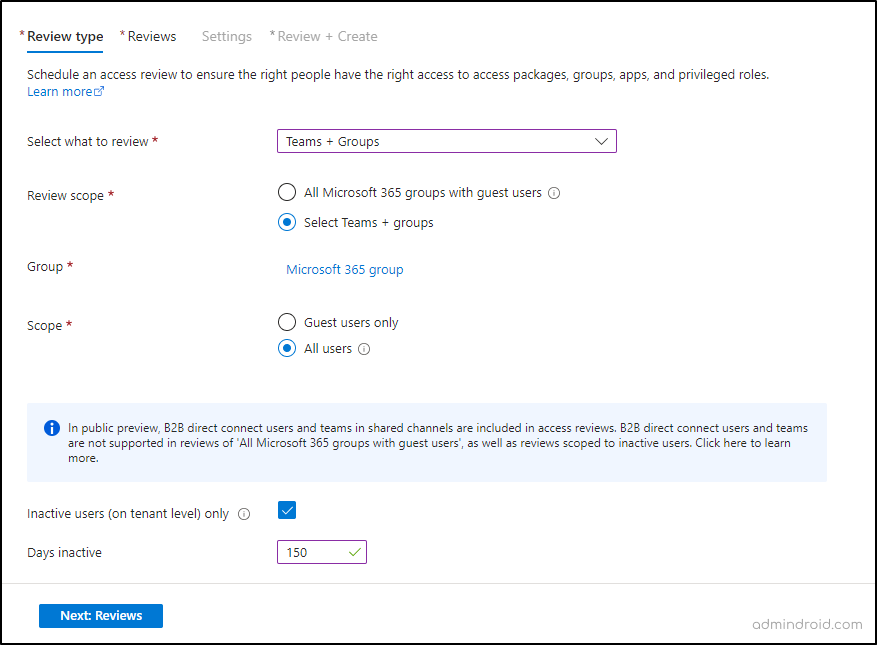Click the green validation checkmark in Days inactive
Screen dimensions: 877x645
coord(355,552)
